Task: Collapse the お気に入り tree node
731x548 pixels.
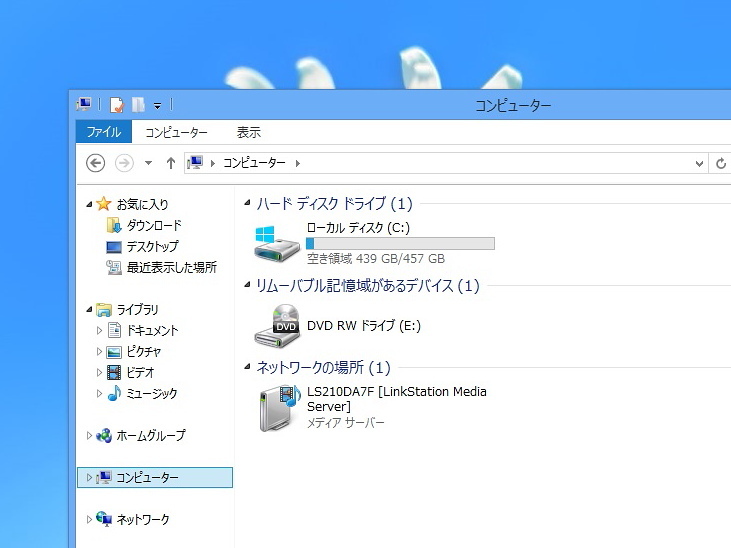Action: pyautogui.click(x=89, y=204)
